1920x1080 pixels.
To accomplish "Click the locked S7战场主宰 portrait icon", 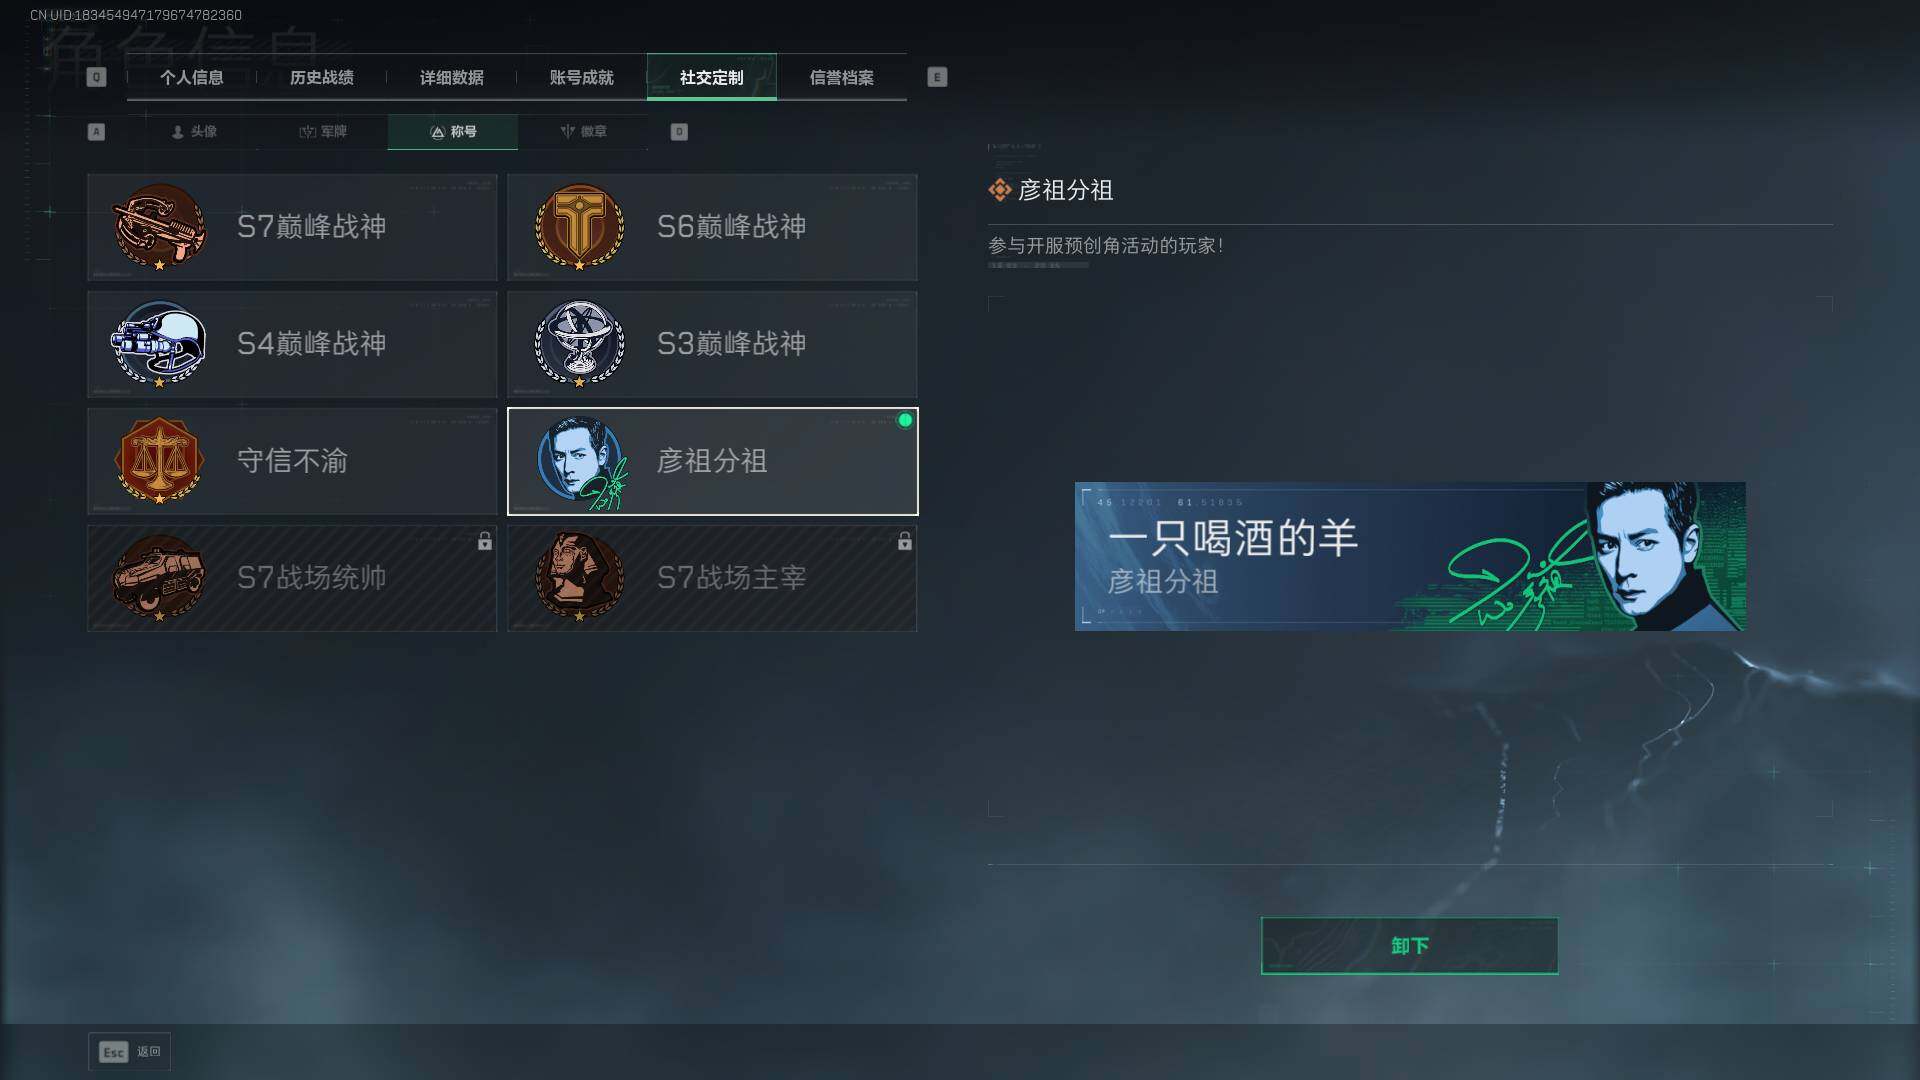I will click(579, 578).
